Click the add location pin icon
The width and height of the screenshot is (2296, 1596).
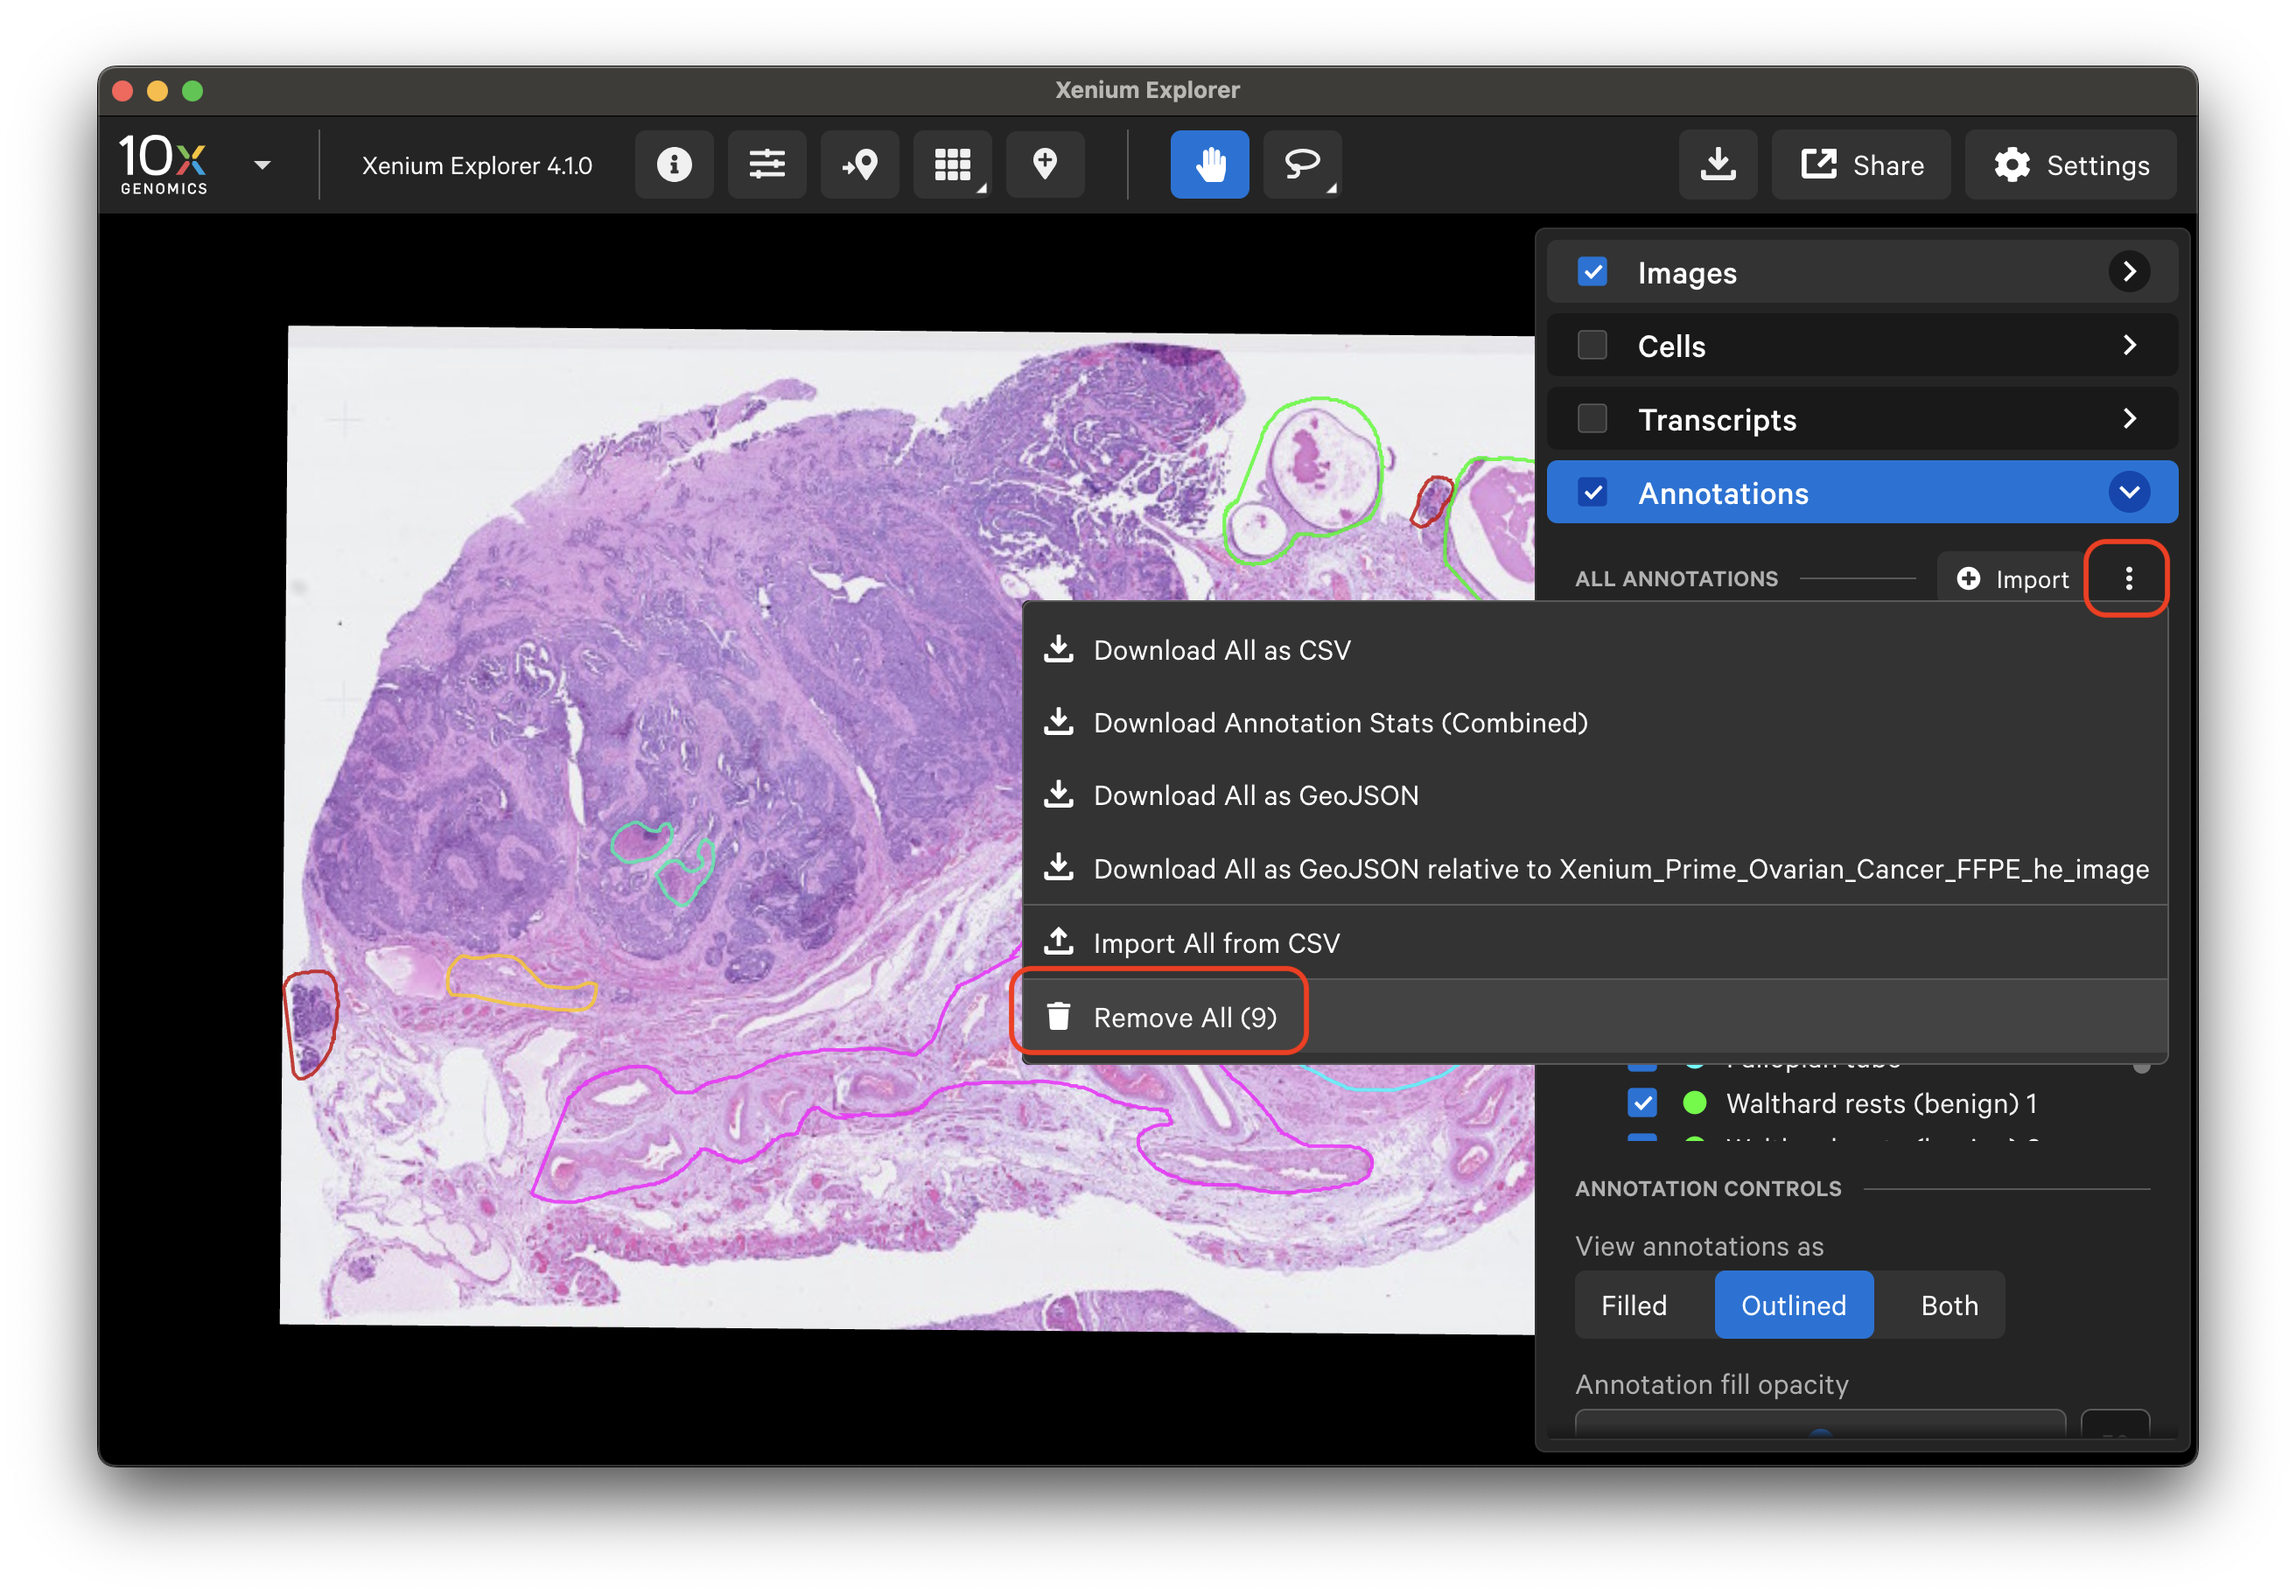(x=1044, y=164)
